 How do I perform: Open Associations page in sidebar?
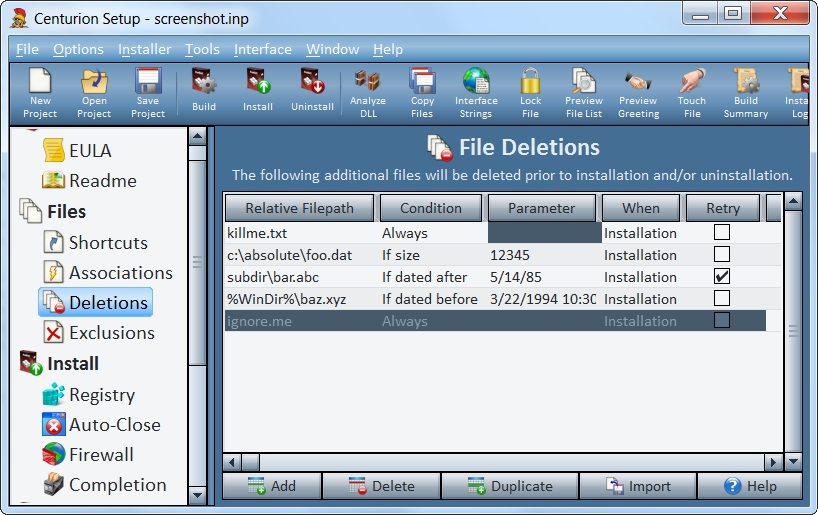107,273
